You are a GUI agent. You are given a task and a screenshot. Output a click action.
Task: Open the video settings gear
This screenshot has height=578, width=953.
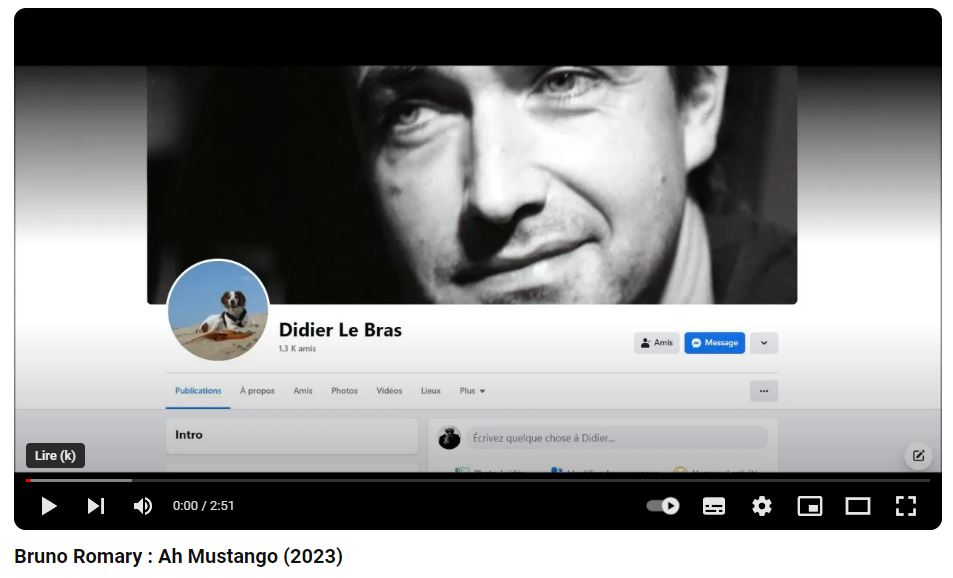pos(762,506)
